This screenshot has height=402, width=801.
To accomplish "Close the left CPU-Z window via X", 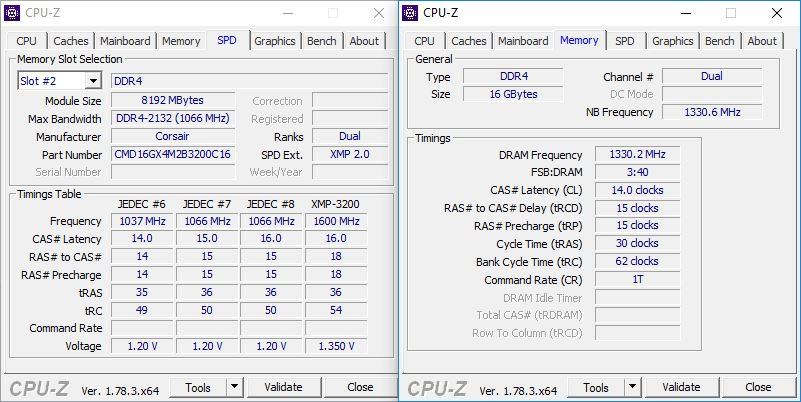I will click(379, 13).
